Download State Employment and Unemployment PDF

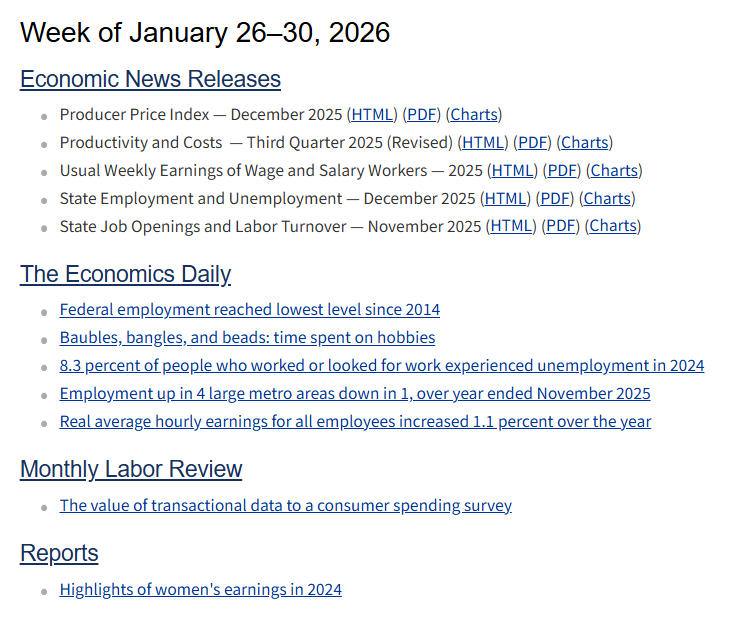point(556,199)
